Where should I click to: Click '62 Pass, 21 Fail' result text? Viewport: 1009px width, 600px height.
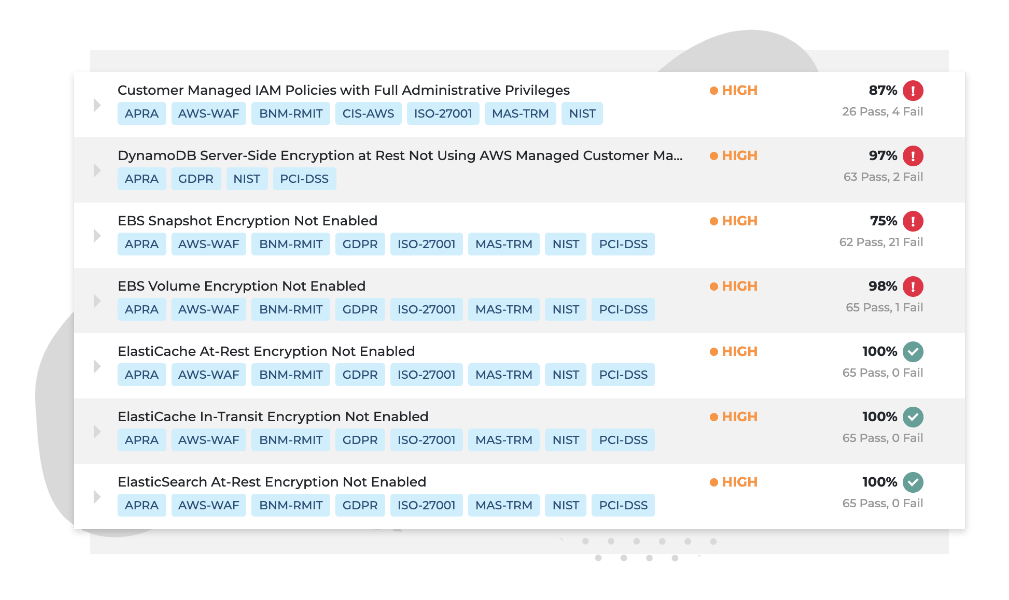[x=881, y=242]
